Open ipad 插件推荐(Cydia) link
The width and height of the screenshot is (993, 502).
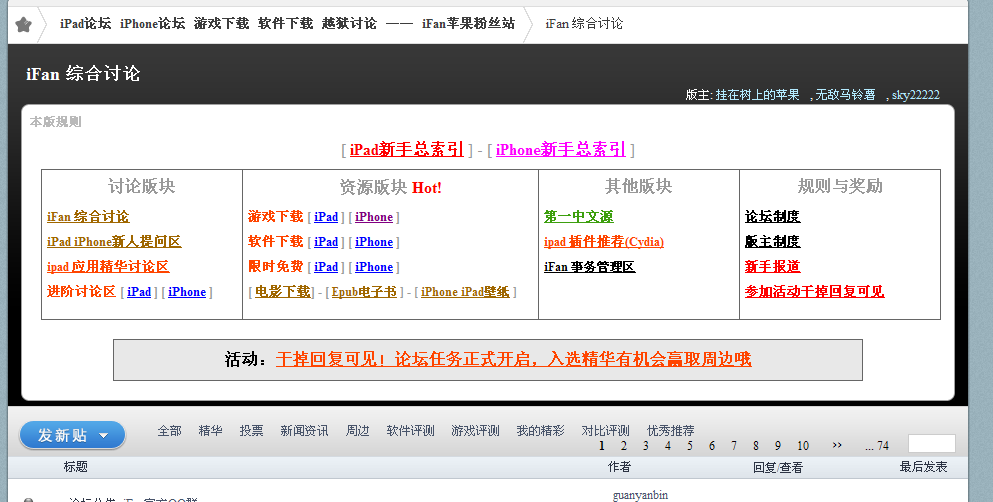pyautogui.click(x=604, y=242)
